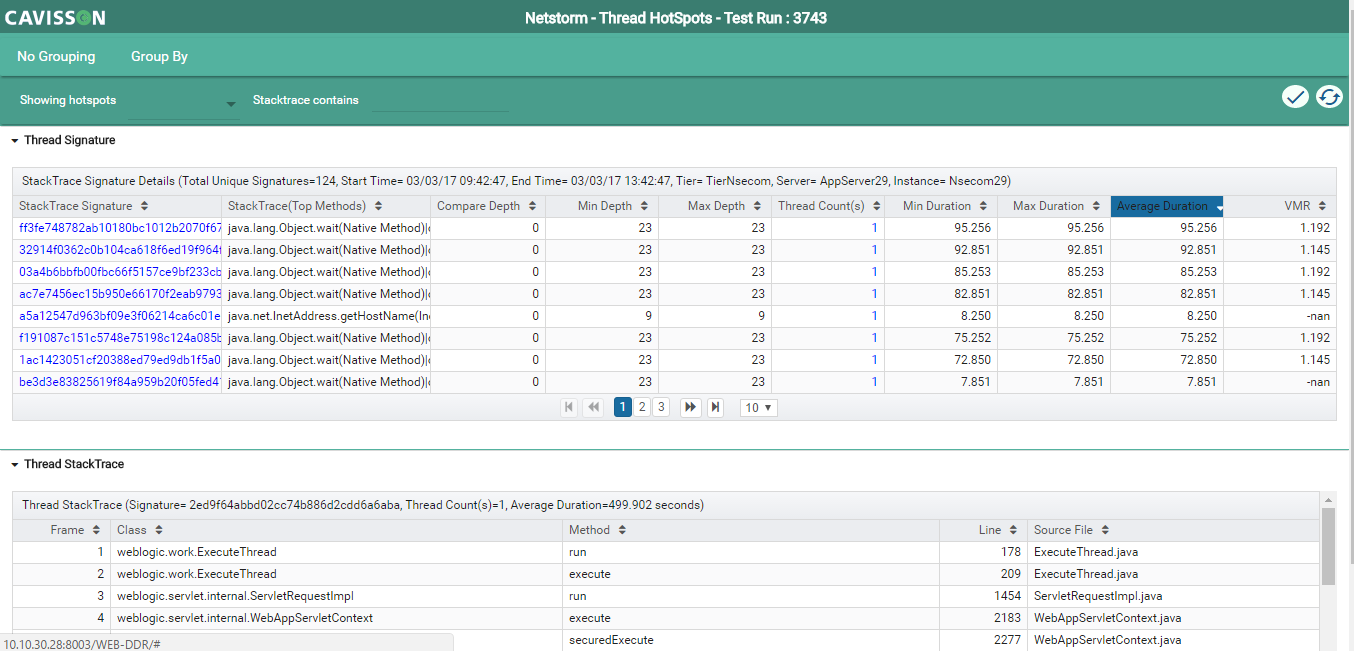
Task: Open the rows-per-page dropdown showing 10
Action: pyautogui.click(x=759, y=408)
